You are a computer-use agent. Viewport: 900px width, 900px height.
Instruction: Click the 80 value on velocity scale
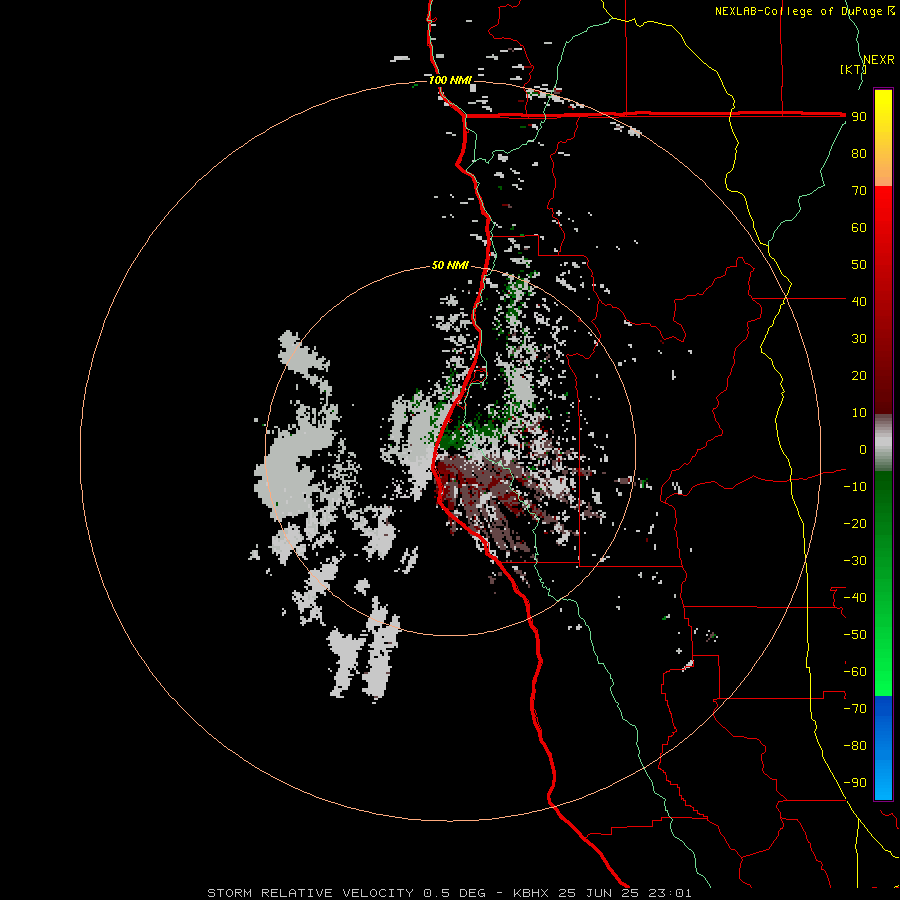click(859, 154)
